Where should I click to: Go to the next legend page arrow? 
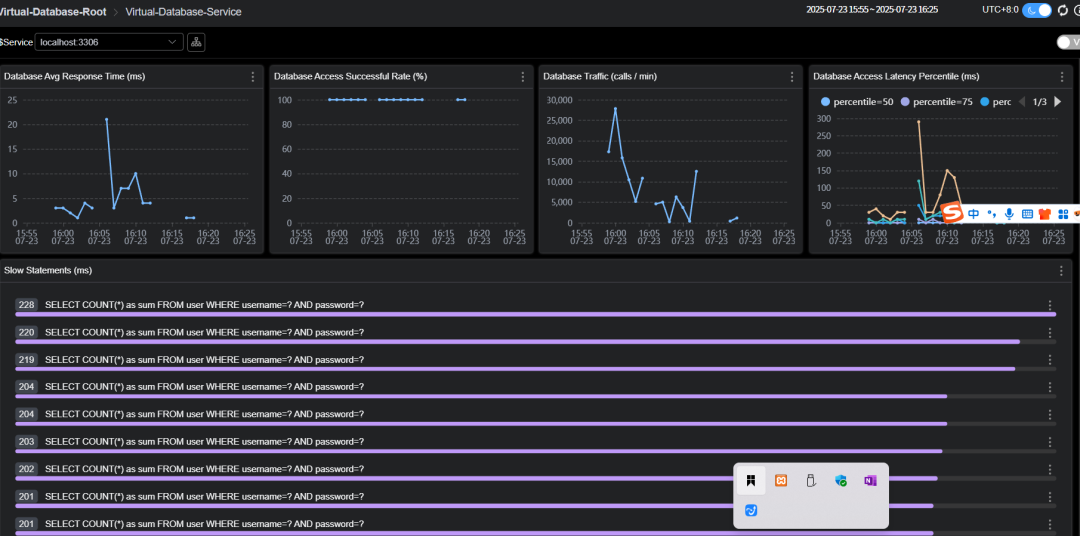click(1058, 102)
